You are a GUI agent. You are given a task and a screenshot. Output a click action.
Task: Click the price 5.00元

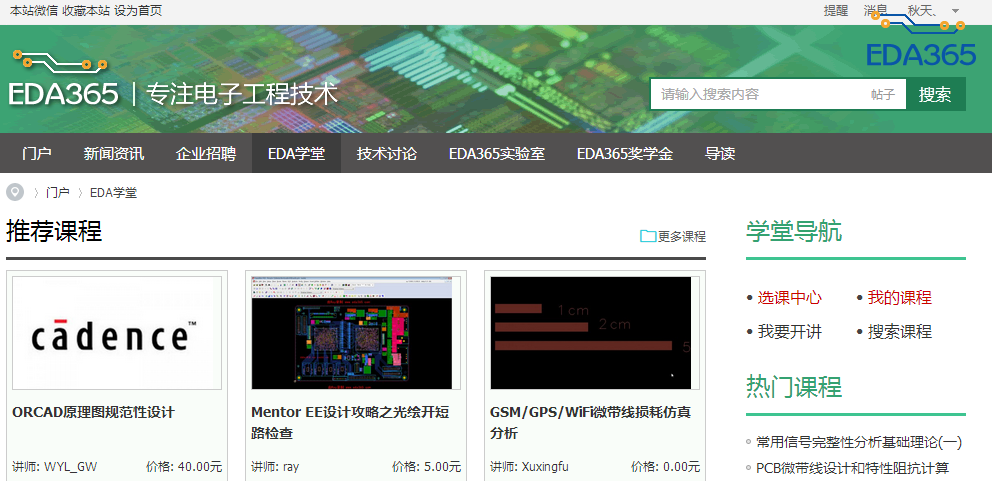click(442, 467)
